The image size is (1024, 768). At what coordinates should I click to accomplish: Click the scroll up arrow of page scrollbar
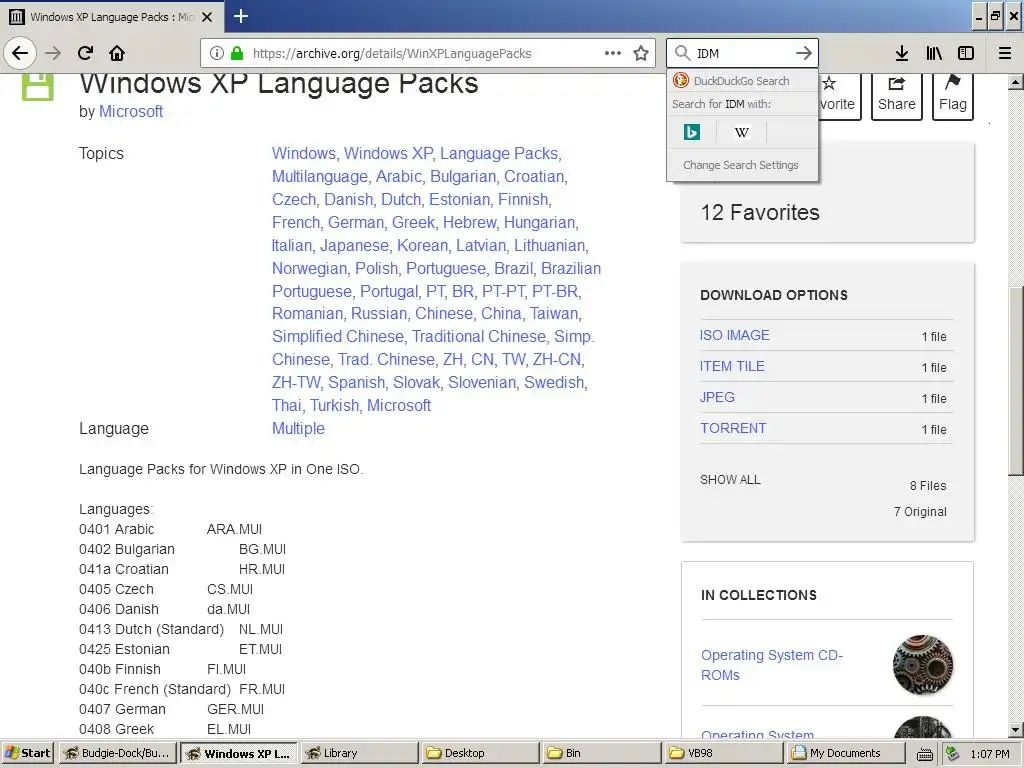(1016, 82)
